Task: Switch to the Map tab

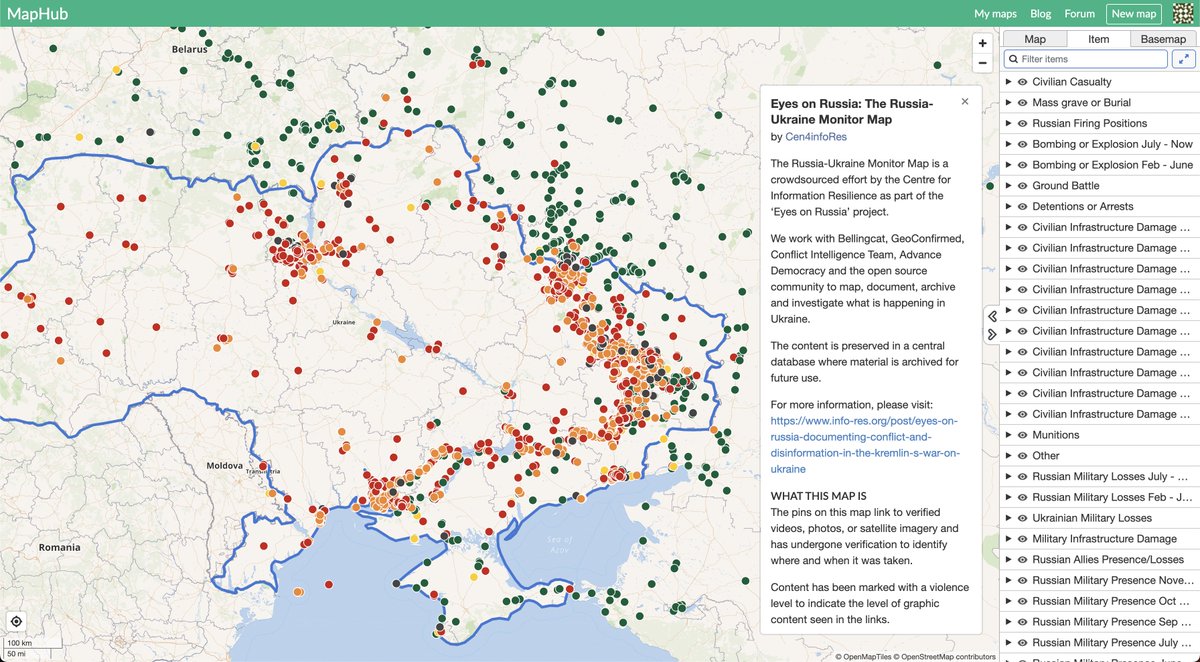Action: [1035, 39]
